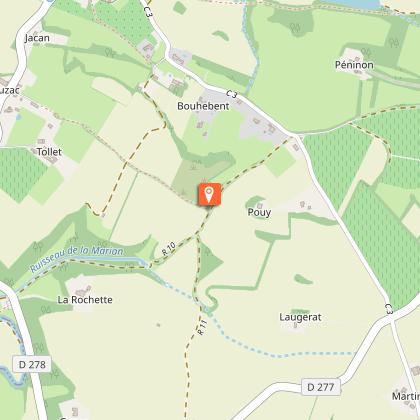Click the Pouy locality label
This screenshot has height=420, width=420.
[259, 212]
